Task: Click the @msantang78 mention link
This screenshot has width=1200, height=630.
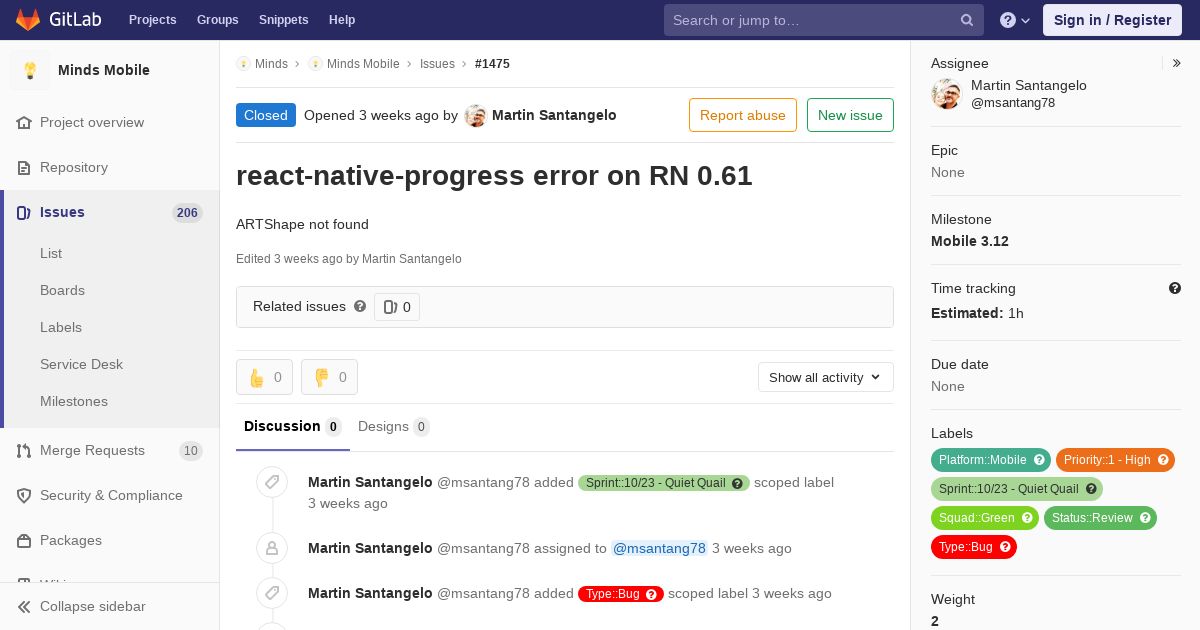Action: (659, 548)
